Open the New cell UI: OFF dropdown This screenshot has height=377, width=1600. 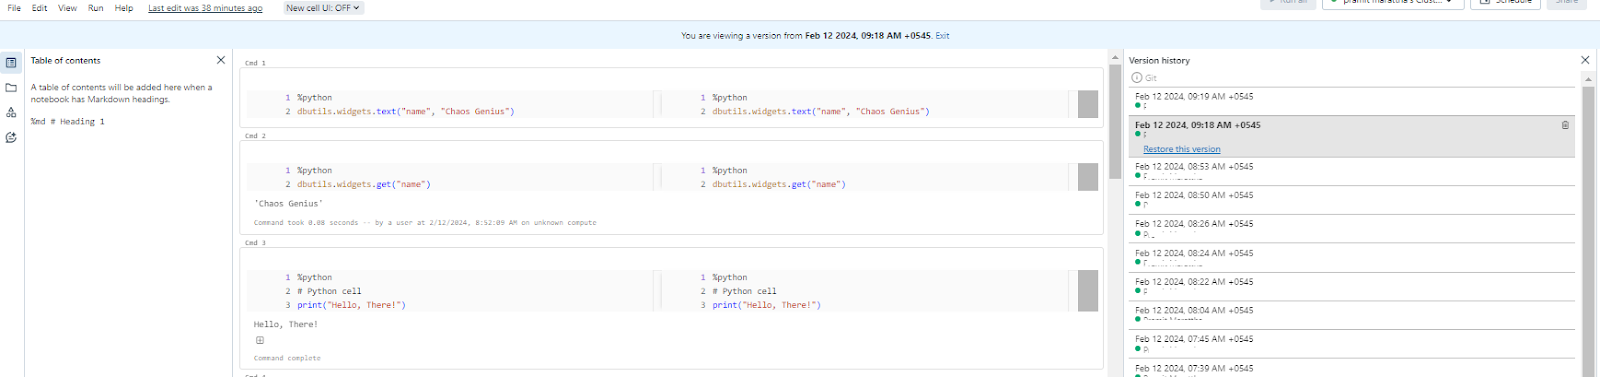322,8
